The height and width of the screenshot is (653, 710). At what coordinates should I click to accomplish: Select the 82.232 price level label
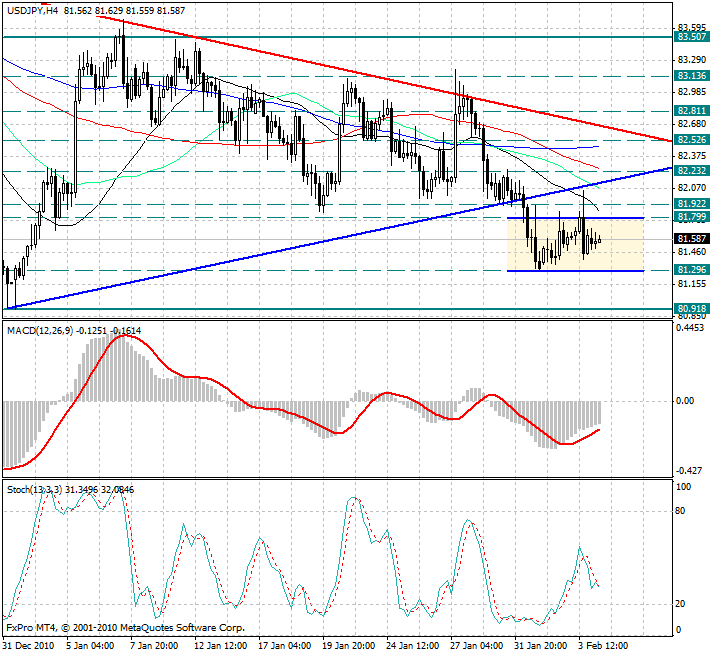(691, 171)
